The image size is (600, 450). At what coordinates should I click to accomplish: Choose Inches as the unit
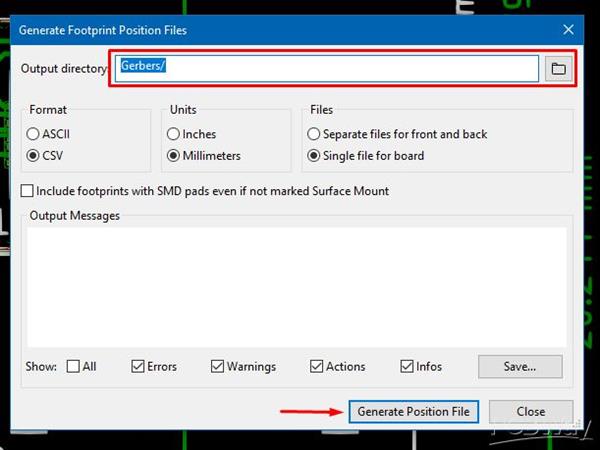(174, 134)
